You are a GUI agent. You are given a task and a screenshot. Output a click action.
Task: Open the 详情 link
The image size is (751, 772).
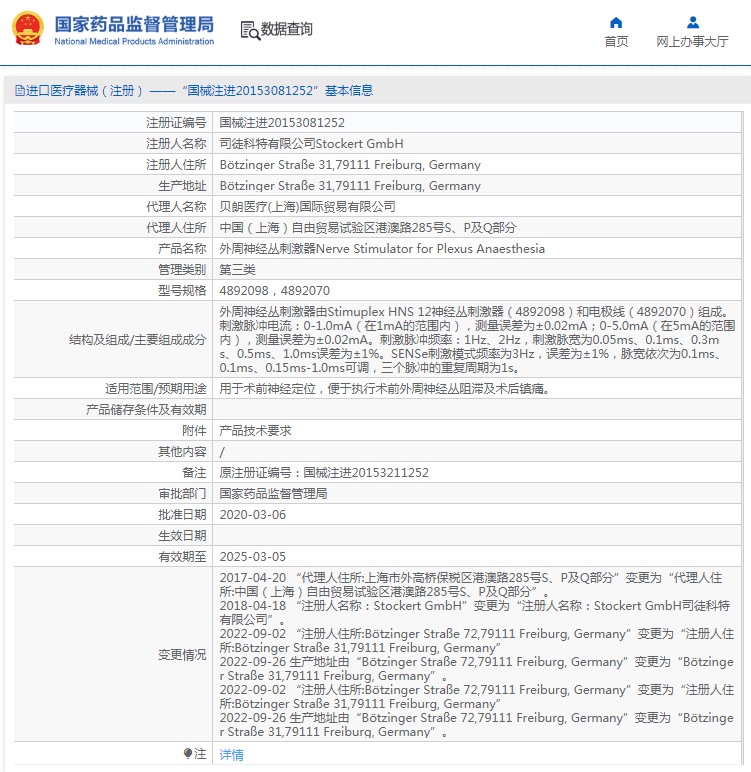231,754
